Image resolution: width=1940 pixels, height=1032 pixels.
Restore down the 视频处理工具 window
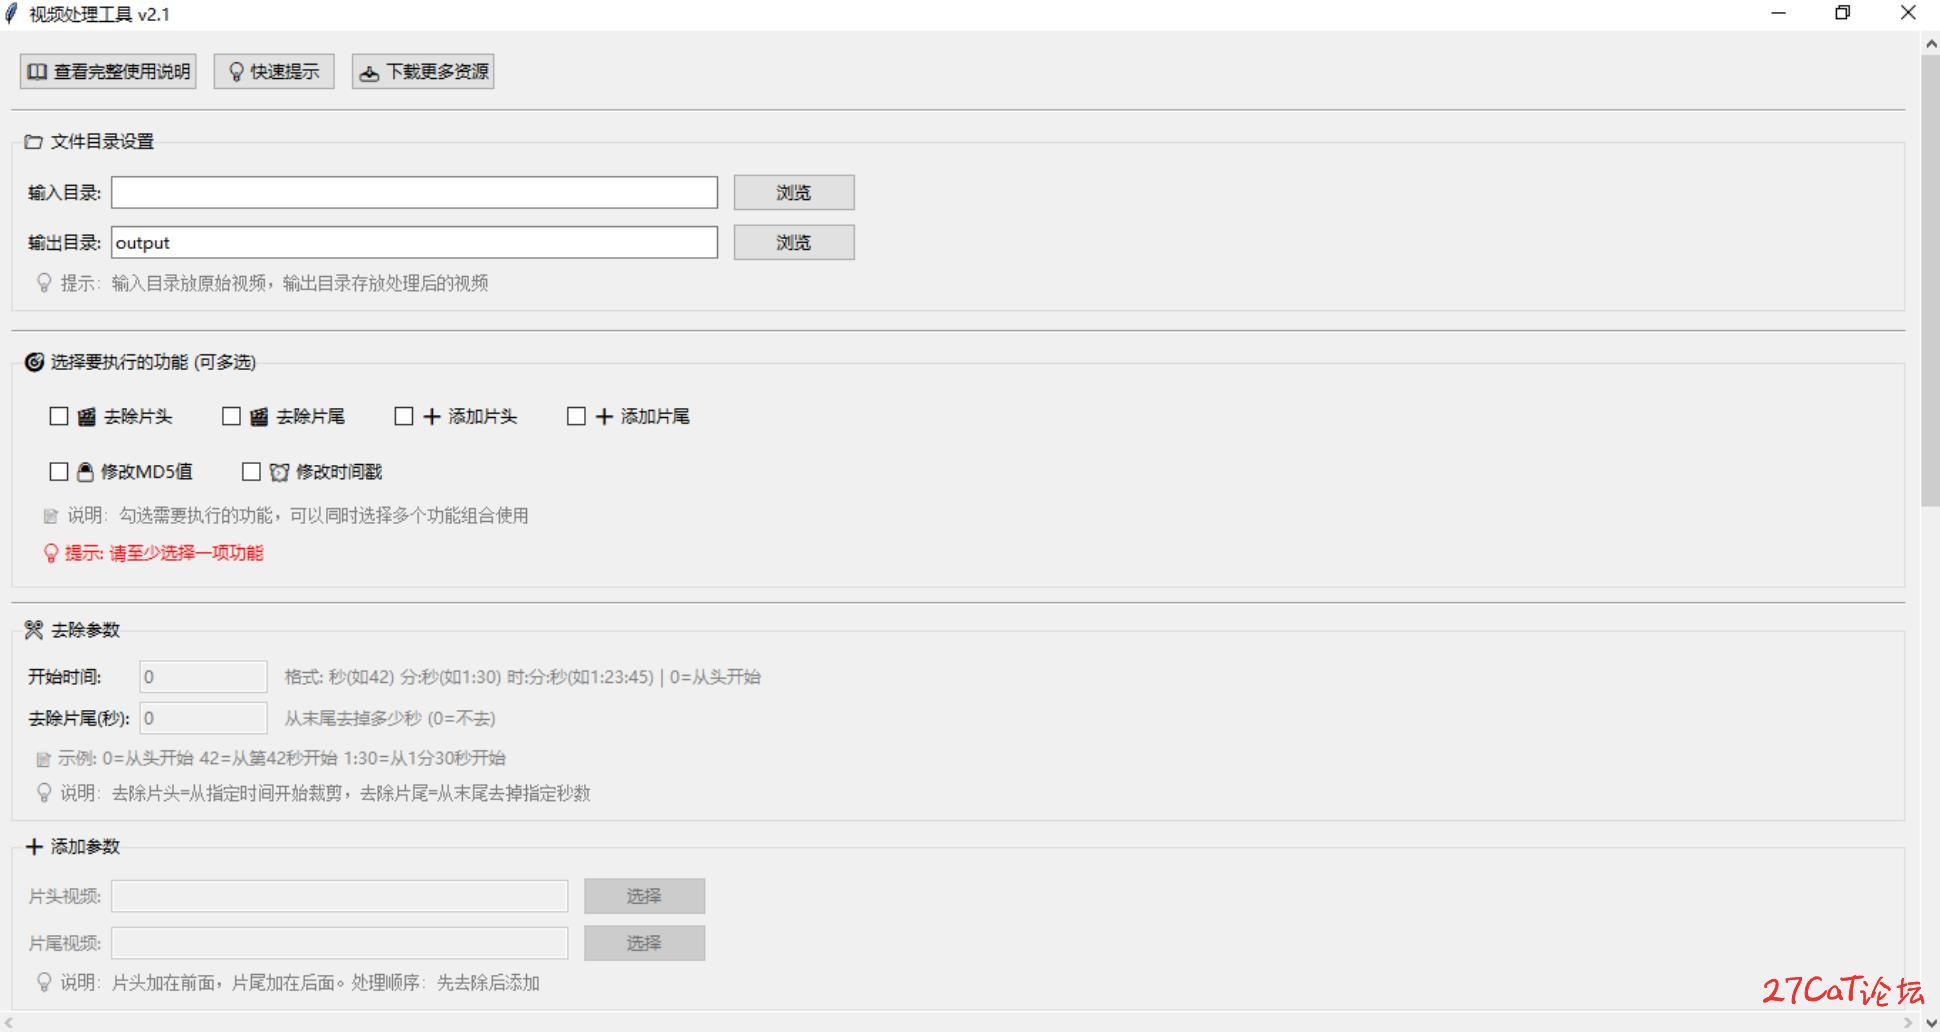point(1843,14)
